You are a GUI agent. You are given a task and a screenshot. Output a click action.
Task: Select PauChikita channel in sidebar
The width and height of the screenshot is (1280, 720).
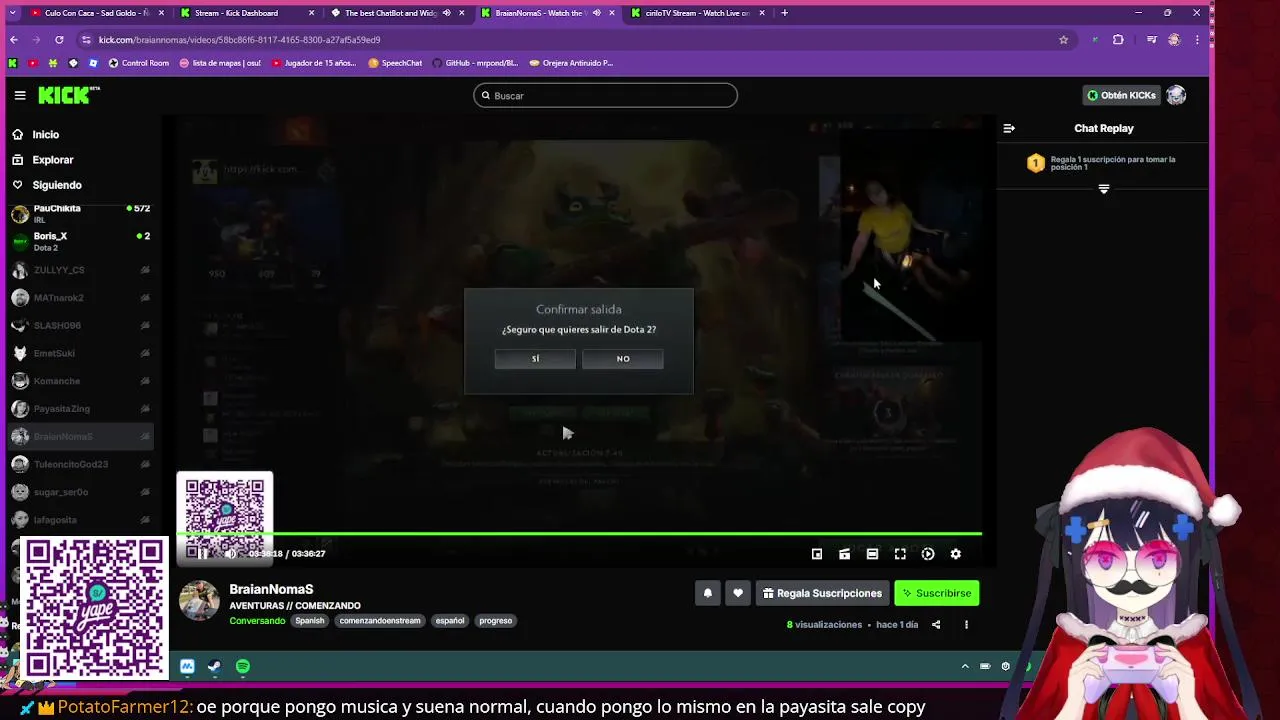[80, 213]
